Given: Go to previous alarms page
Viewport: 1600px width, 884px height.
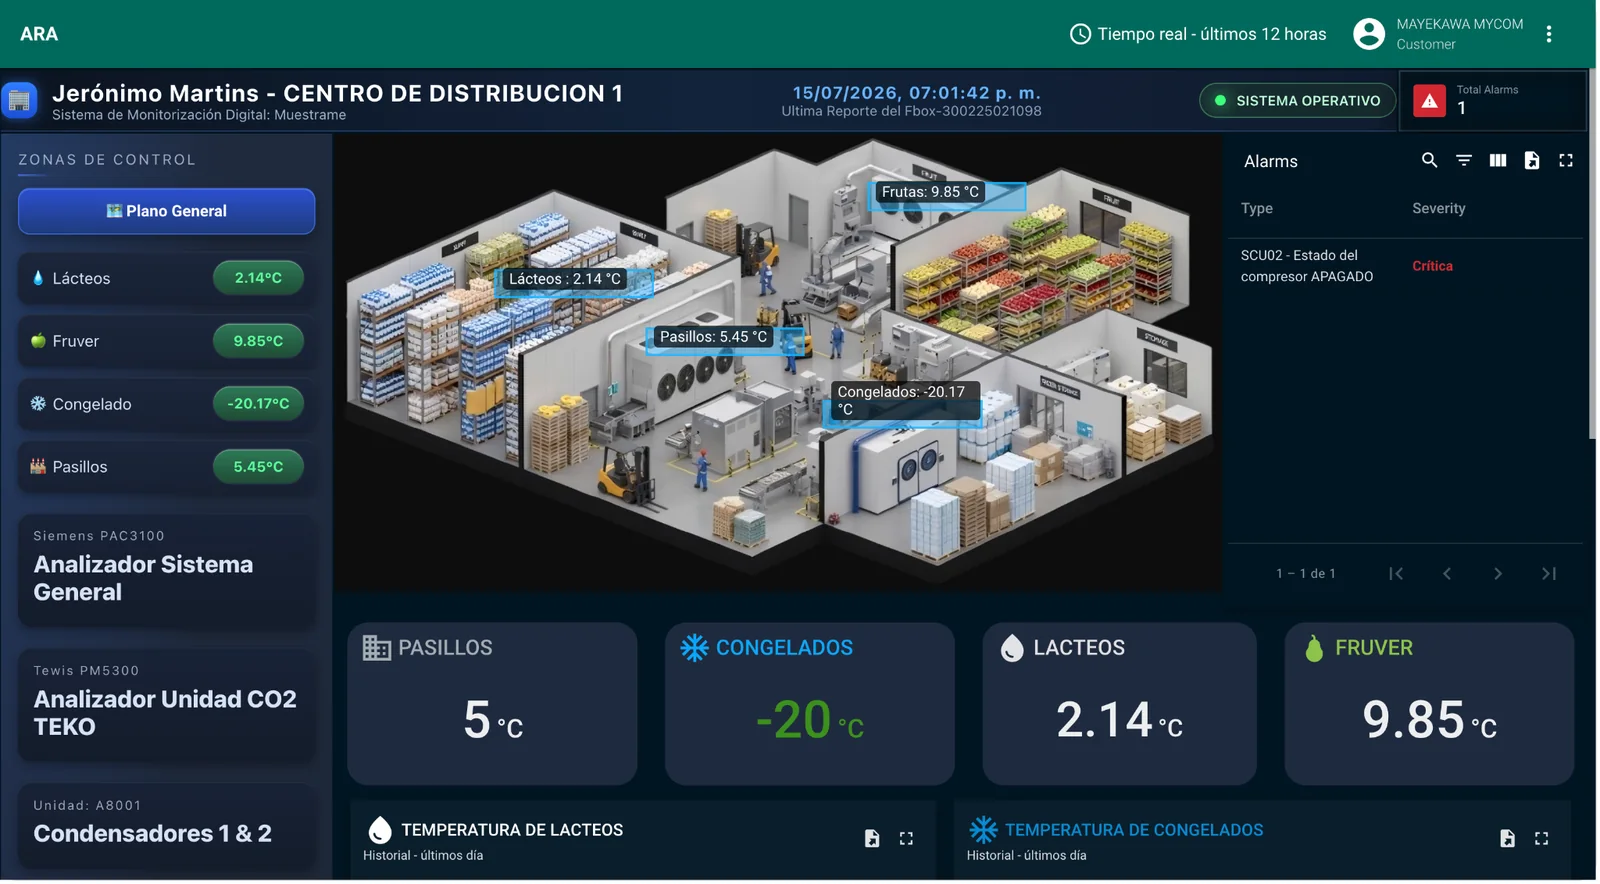Looking at the screenshot, I should pos(1446,573).
